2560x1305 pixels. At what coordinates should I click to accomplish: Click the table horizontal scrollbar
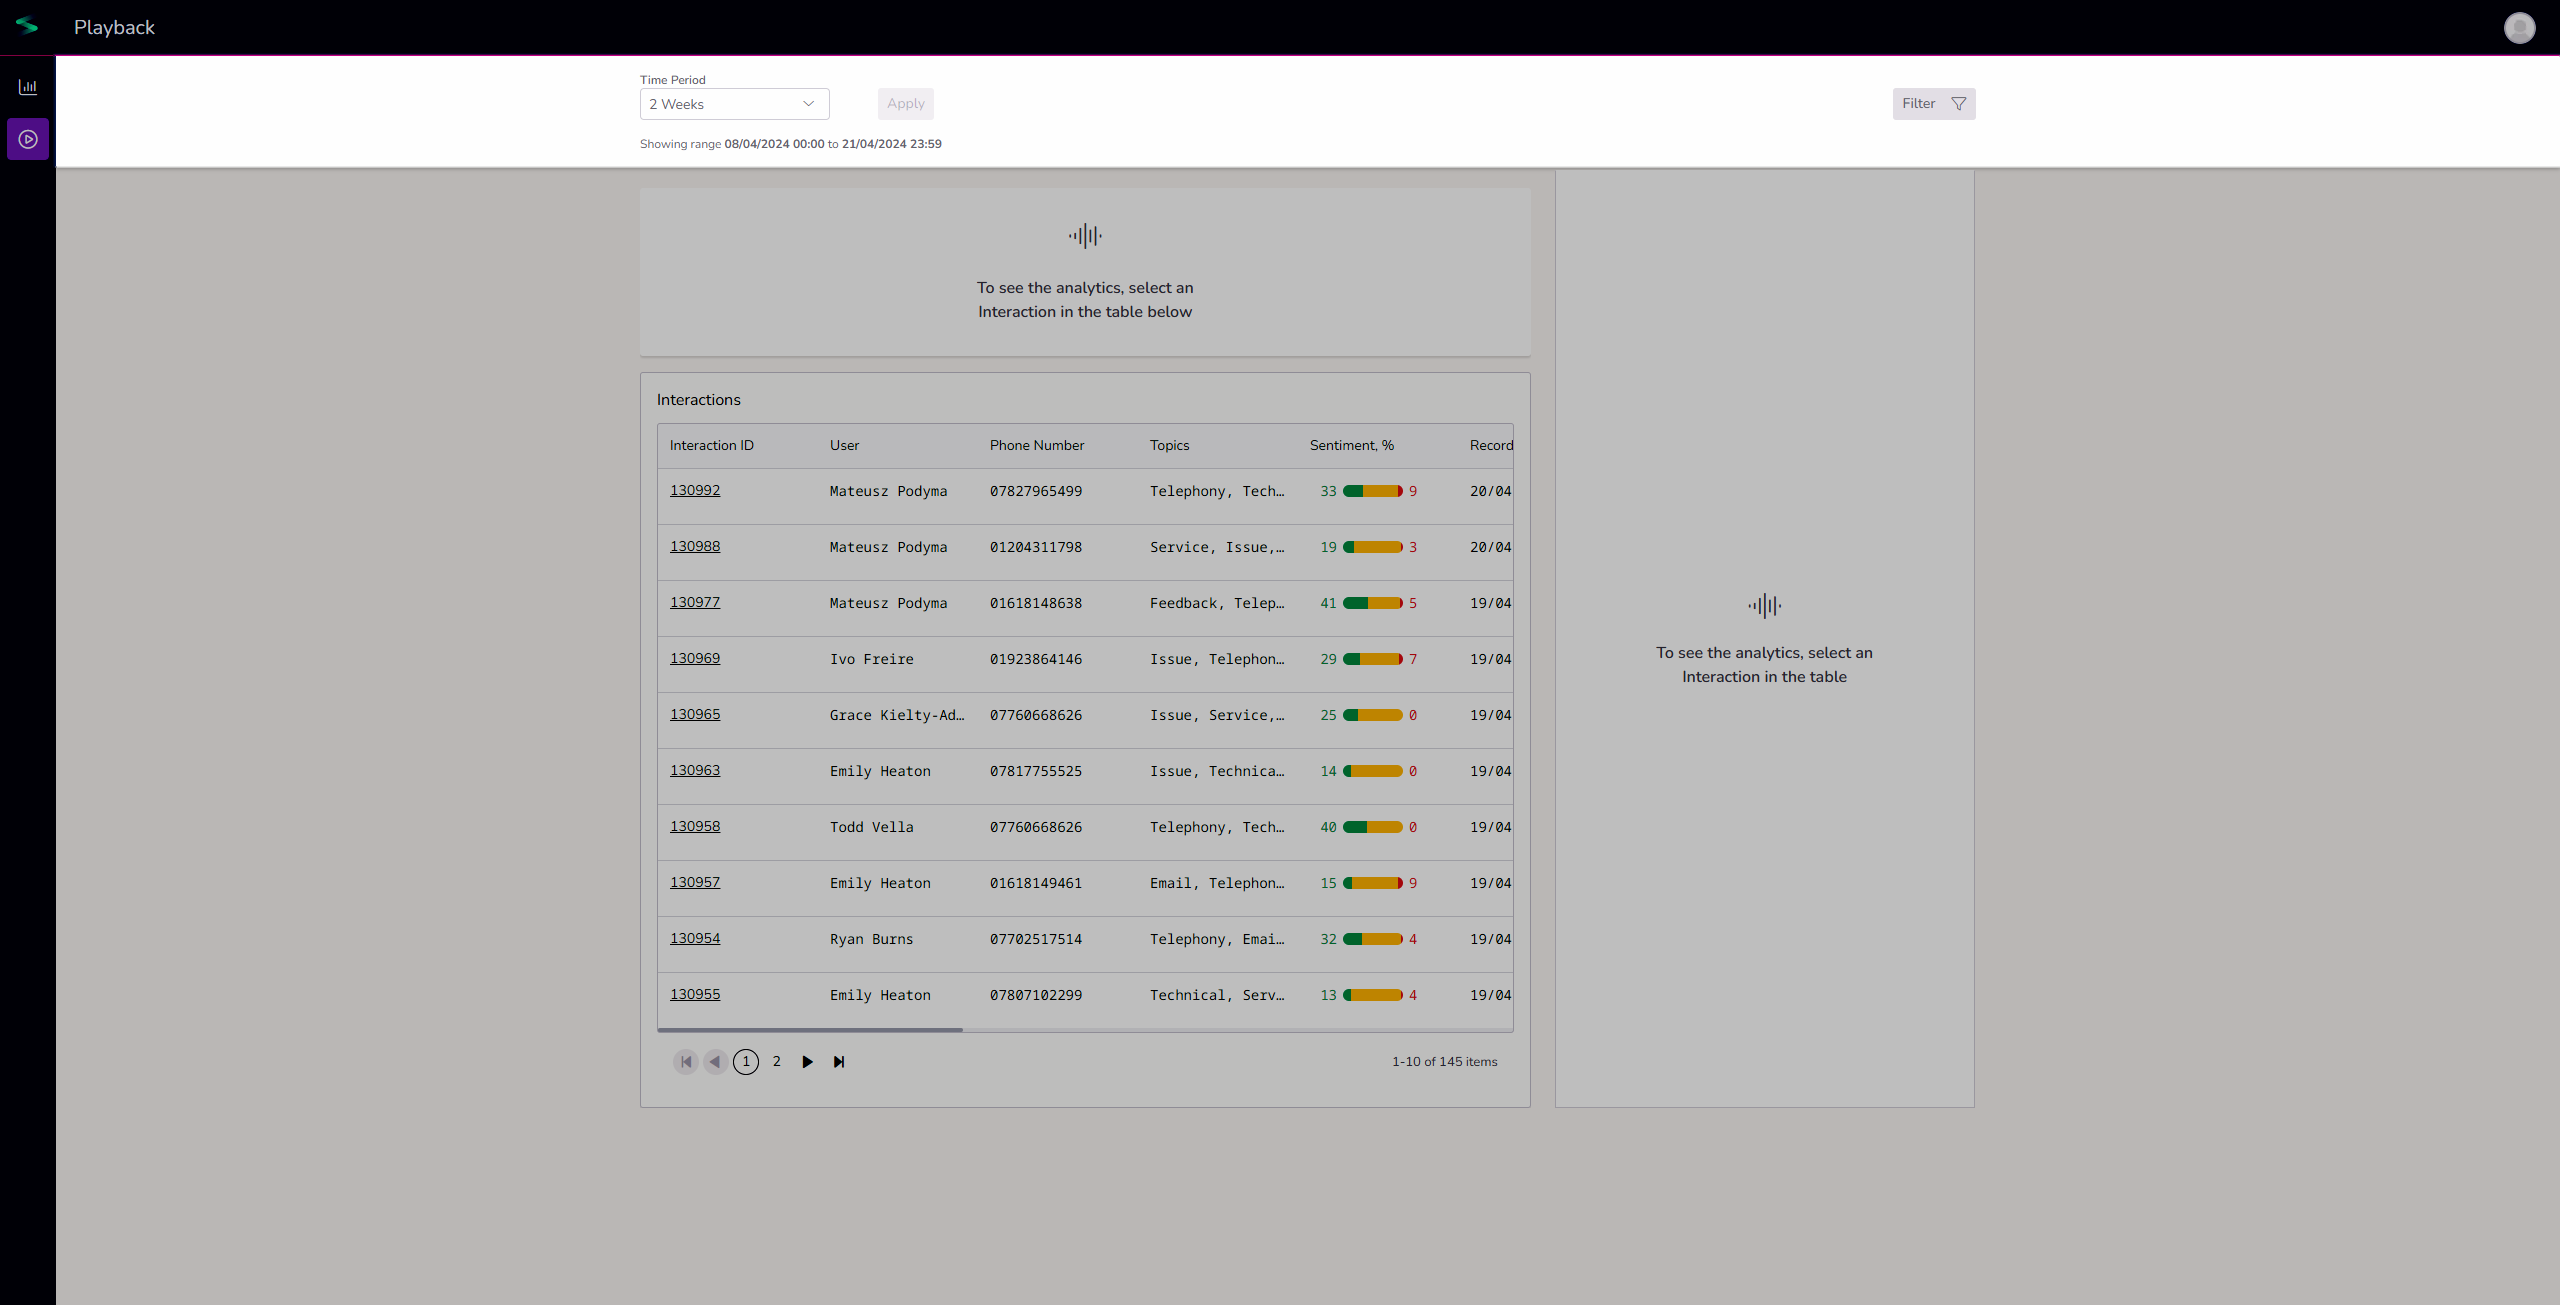(810, 1029)
